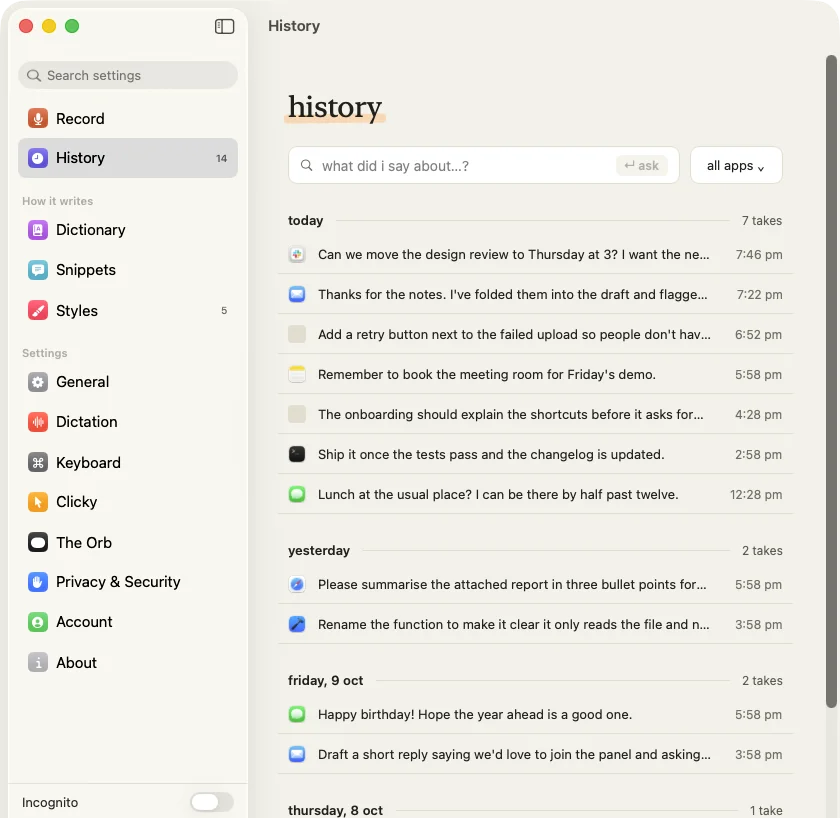Click the magnifier icon in history search

tap(306, 166)
